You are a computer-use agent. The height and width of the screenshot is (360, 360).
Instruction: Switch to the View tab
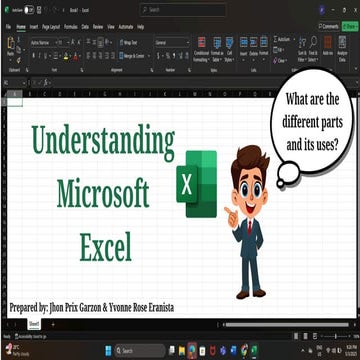[x=111, y=27]
